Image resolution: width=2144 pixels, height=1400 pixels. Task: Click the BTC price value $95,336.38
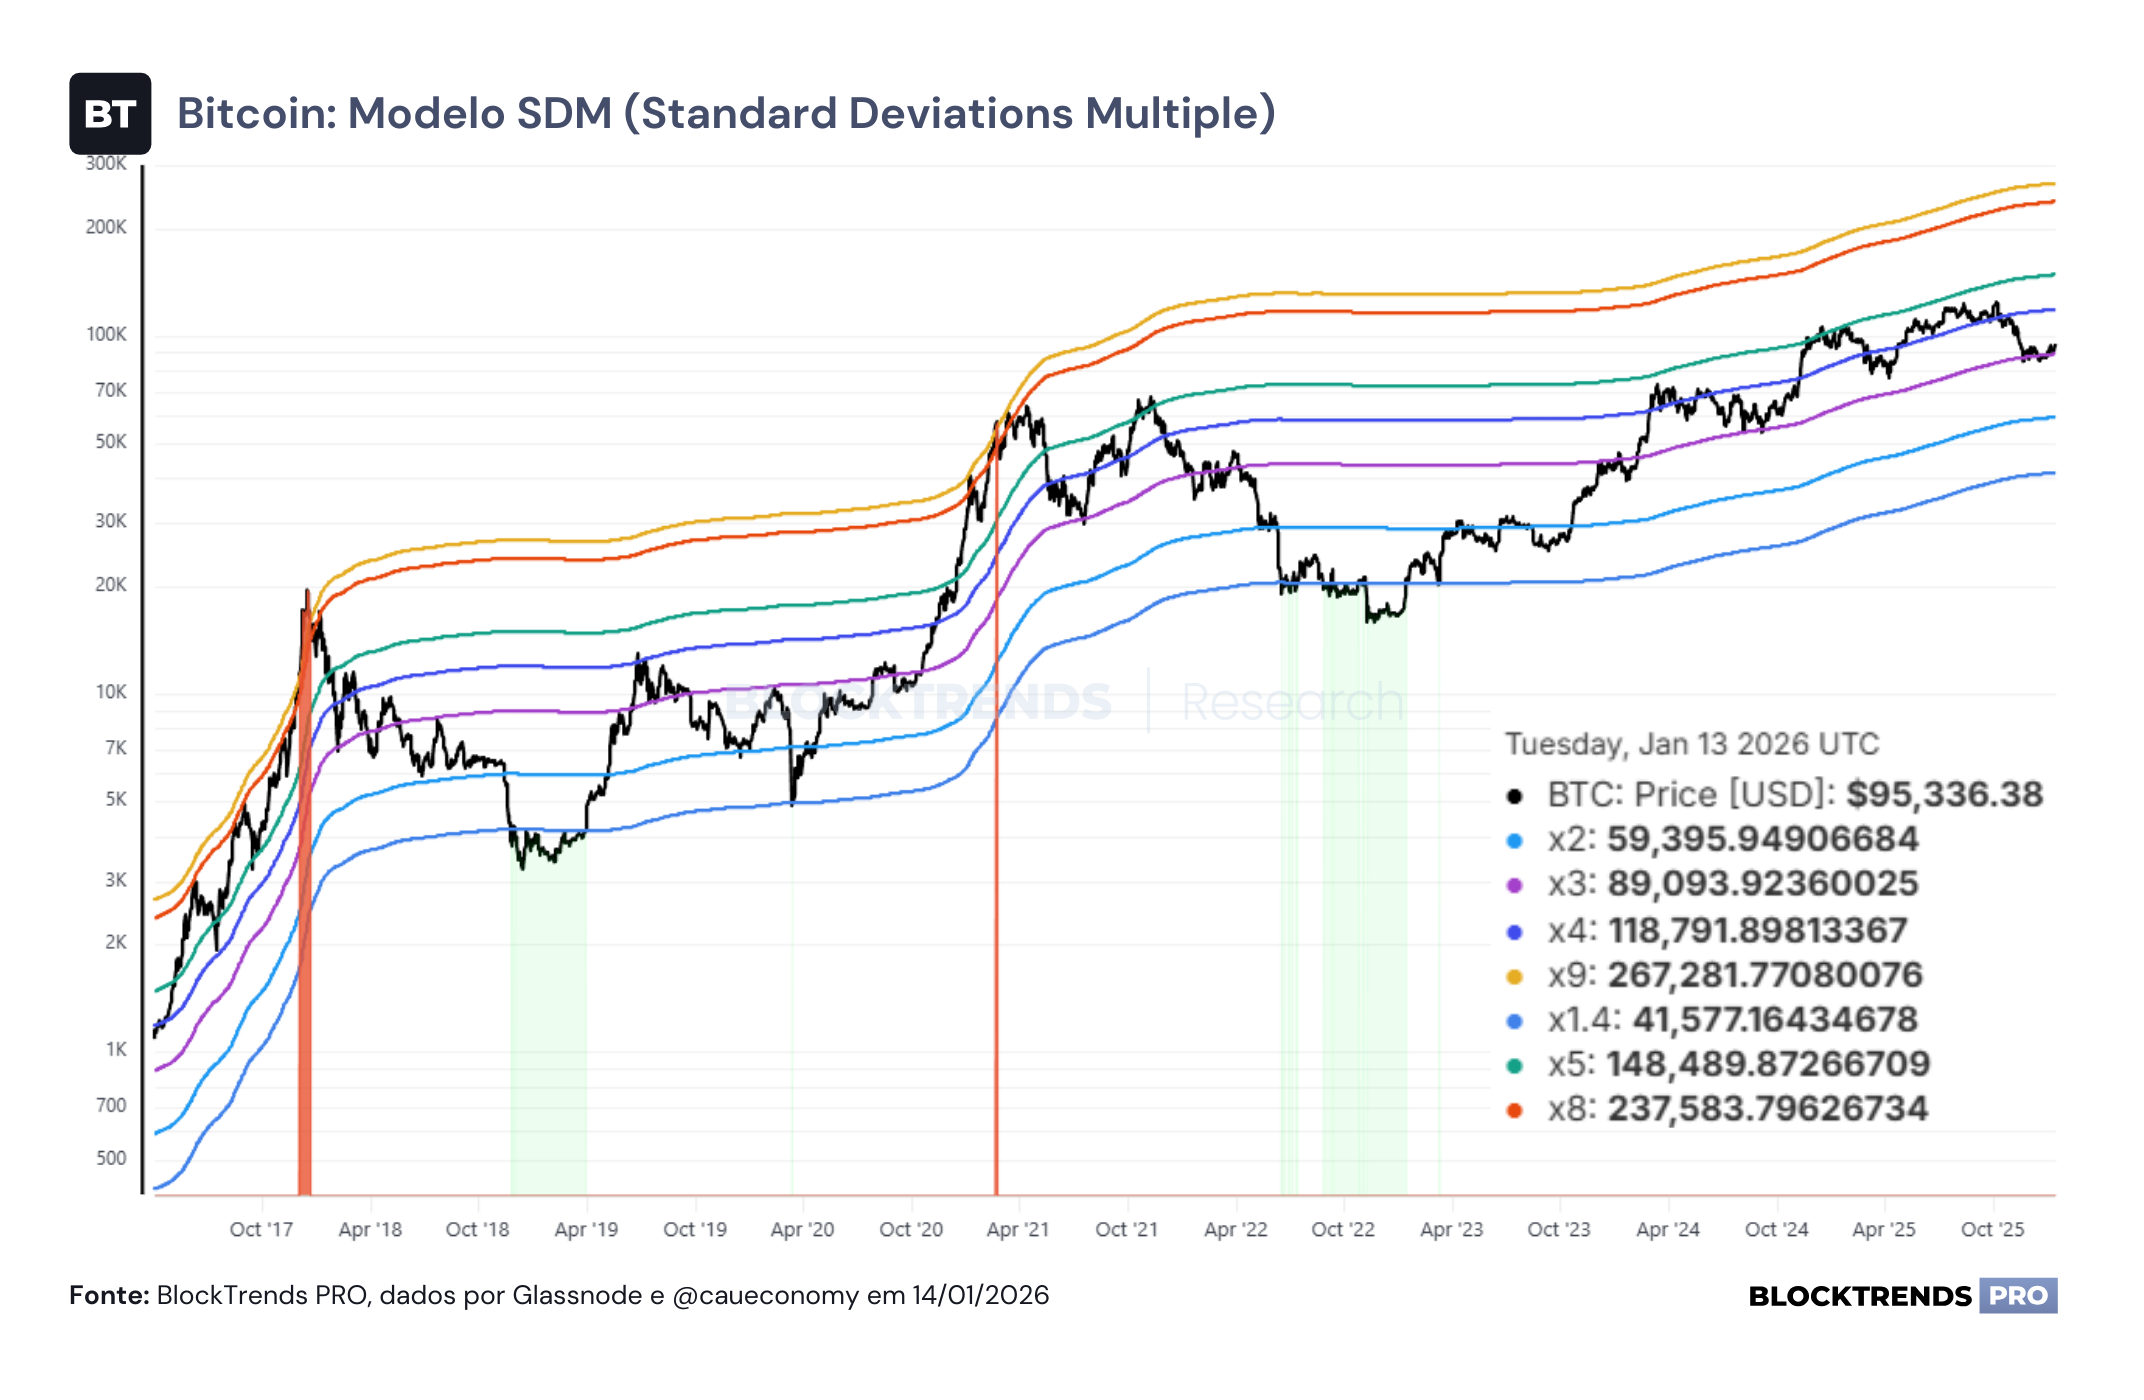(x=1944, y=794)
